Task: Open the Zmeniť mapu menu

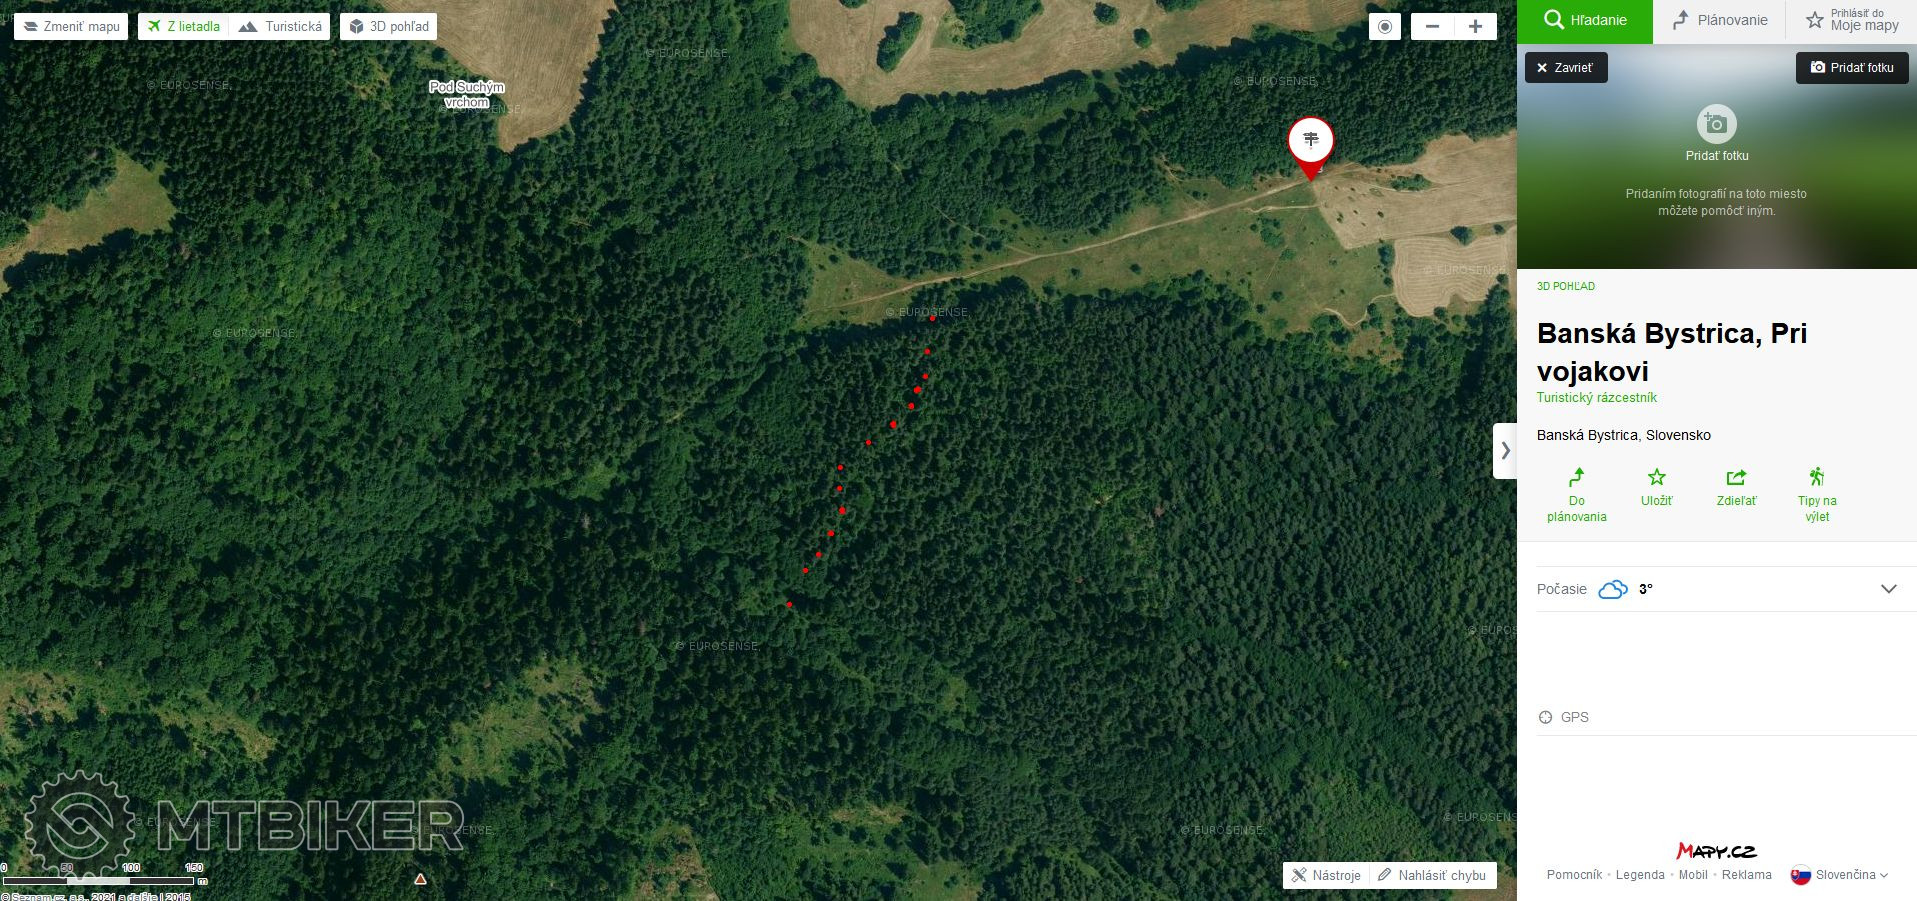Action: pyautogui.click(x=71, y=27)
